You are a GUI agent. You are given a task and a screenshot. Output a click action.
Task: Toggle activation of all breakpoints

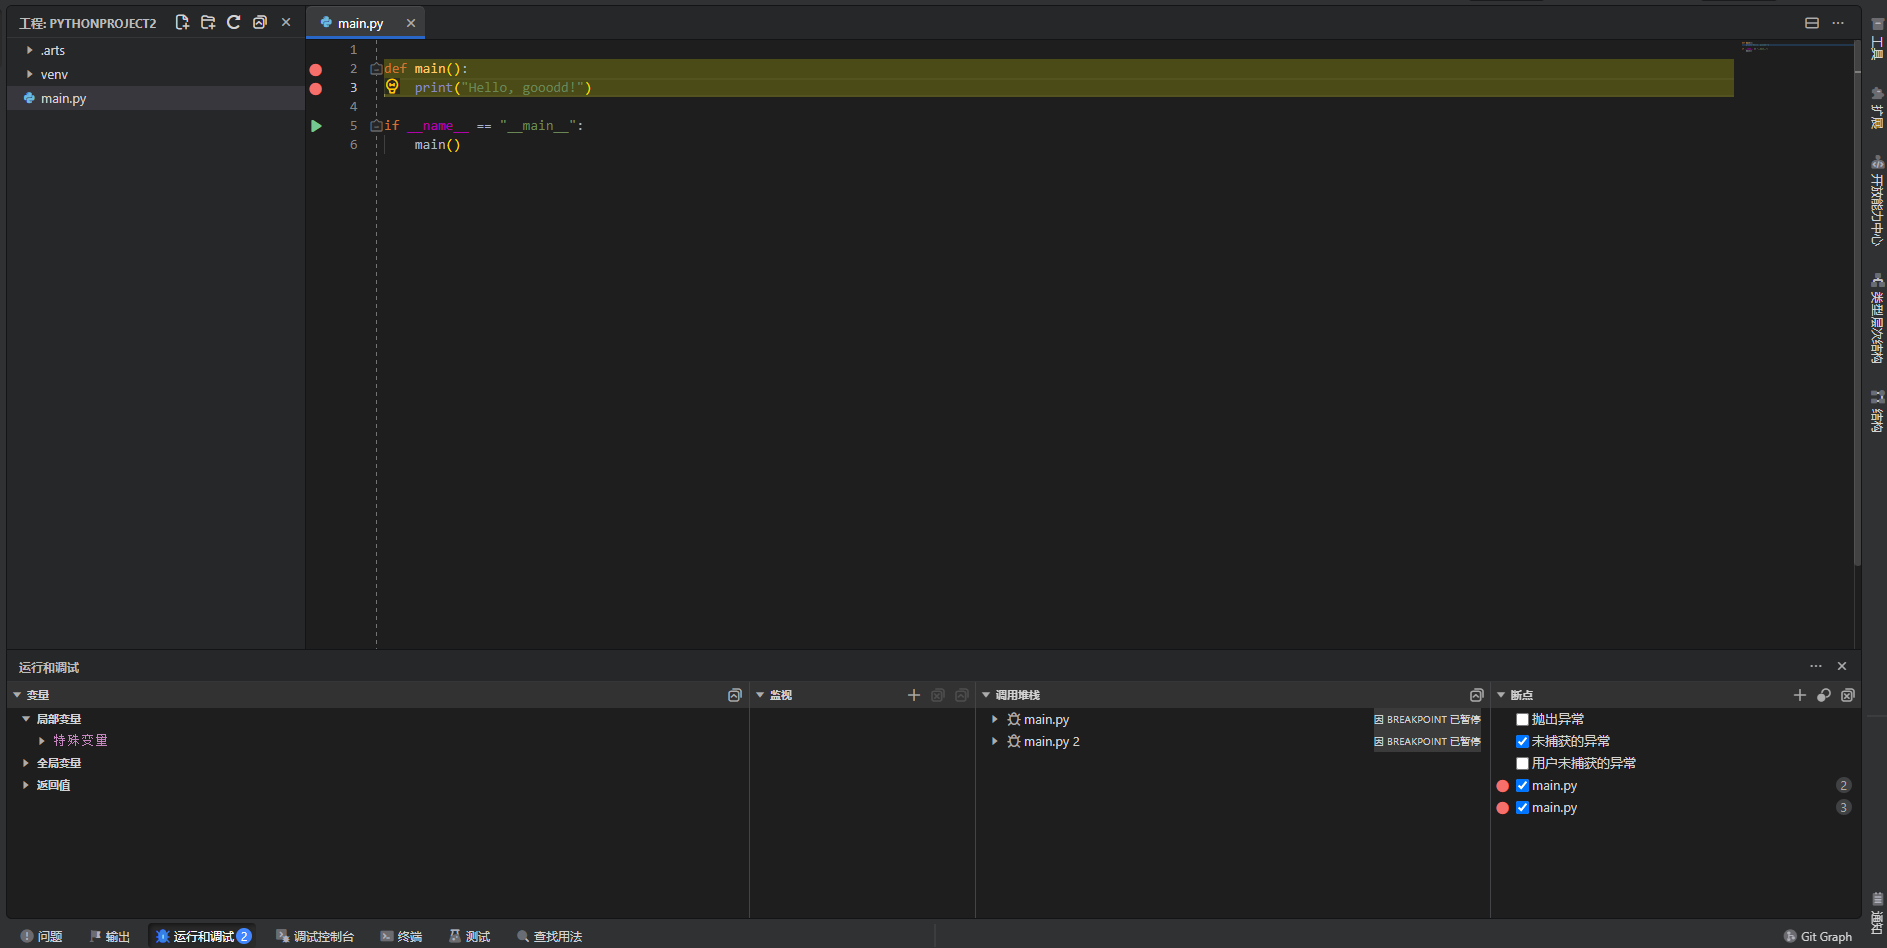[1824, 695]
